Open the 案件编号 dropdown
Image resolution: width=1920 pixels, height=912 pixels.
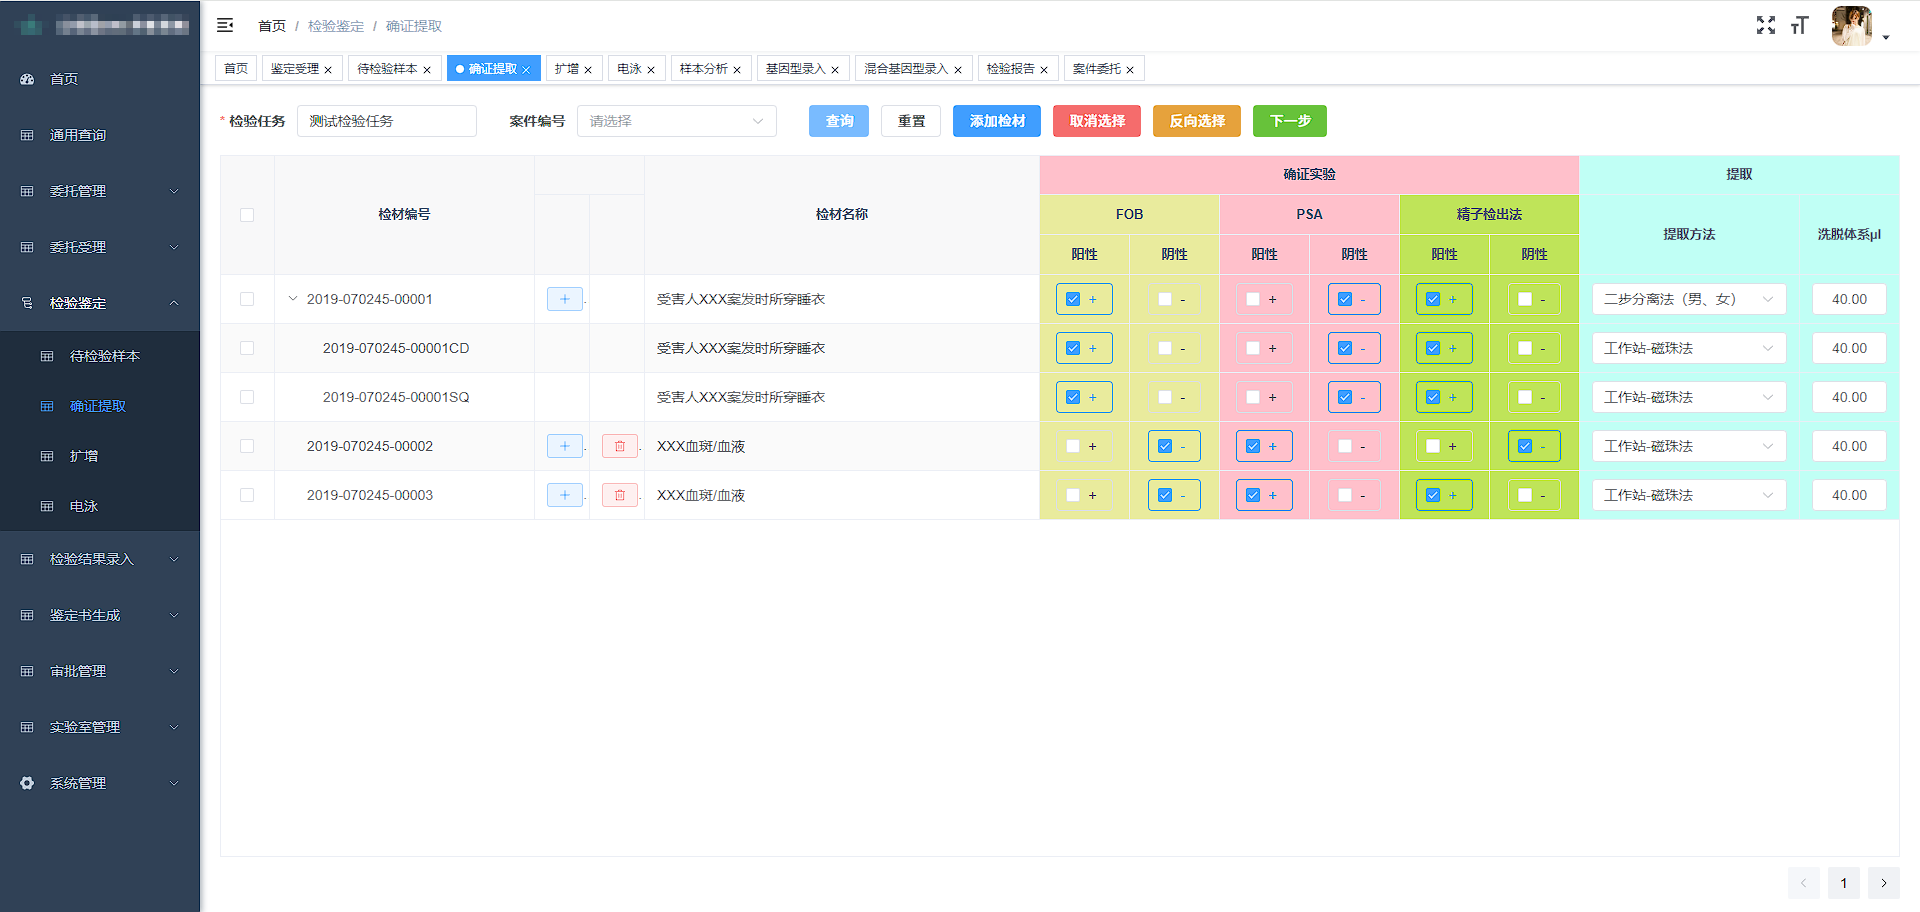[676, 121]
